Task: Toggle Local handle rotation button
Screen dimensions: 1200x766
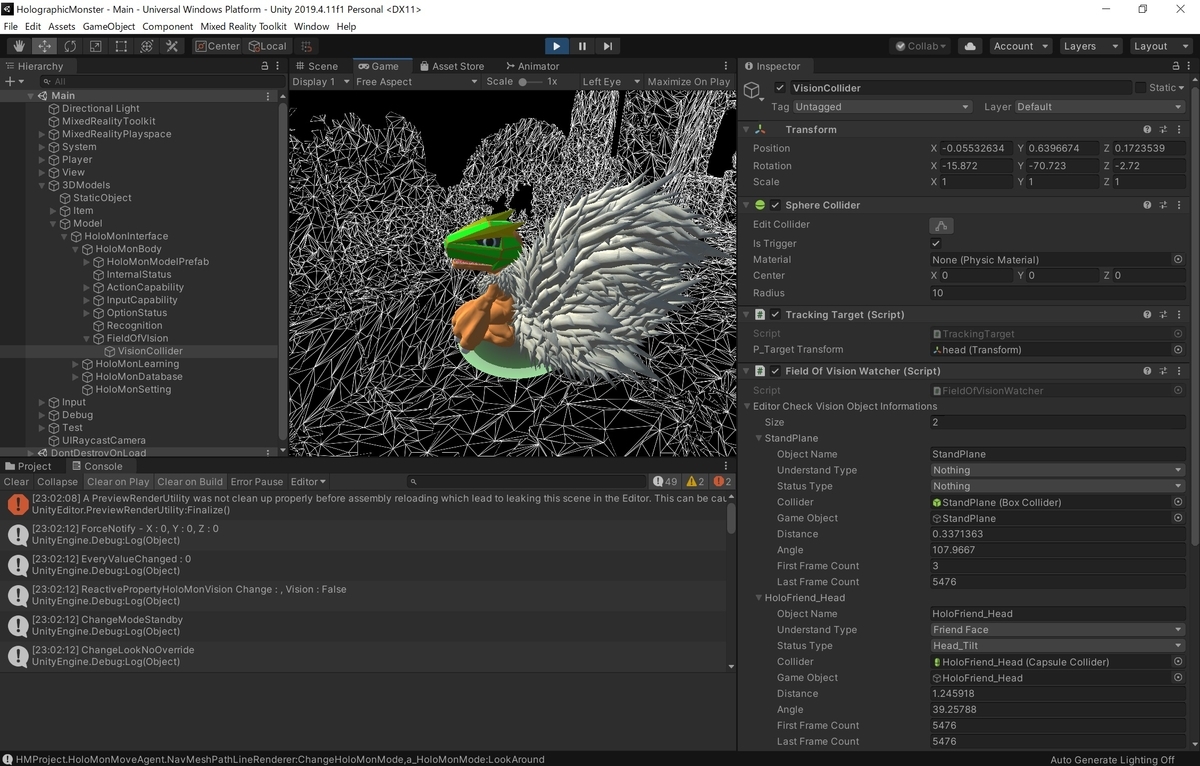Action: (266, 46)
